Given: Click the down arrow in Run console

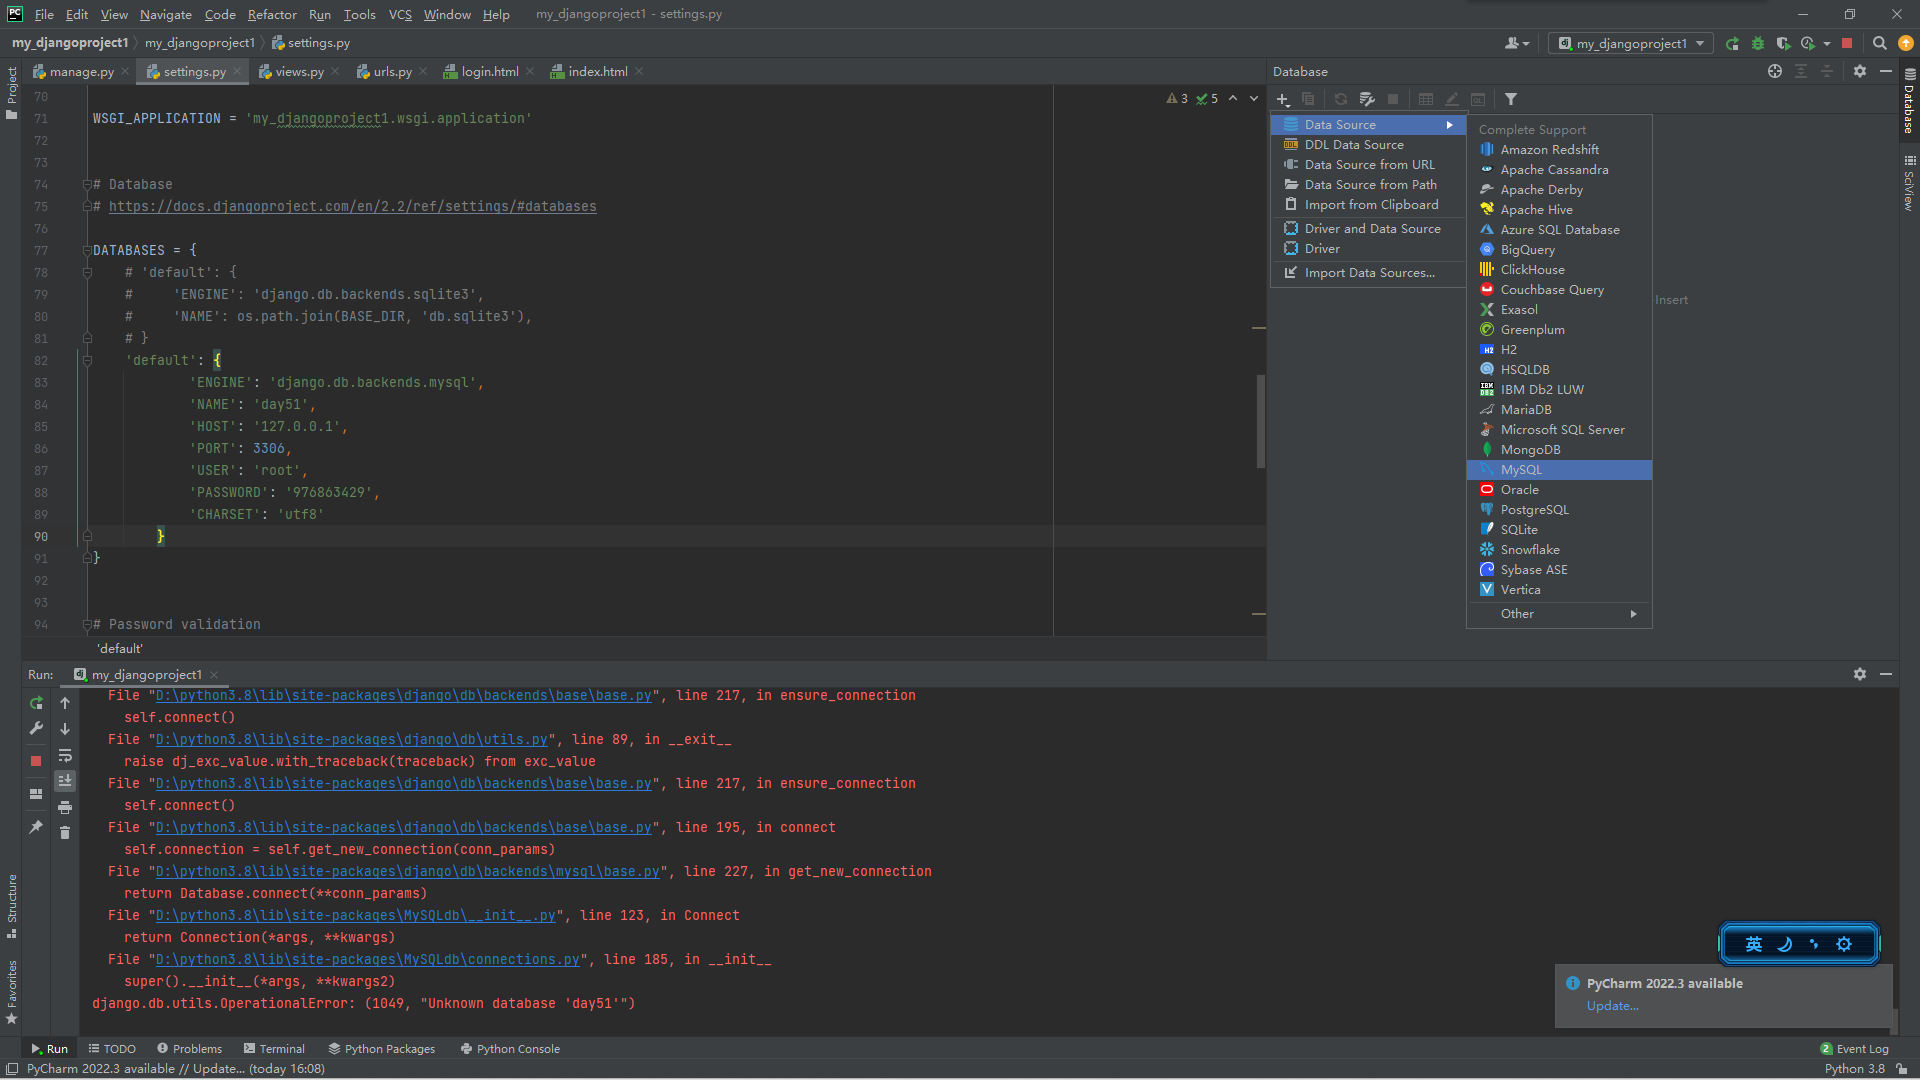Looking at the screenshot, I should coord(65,729).
